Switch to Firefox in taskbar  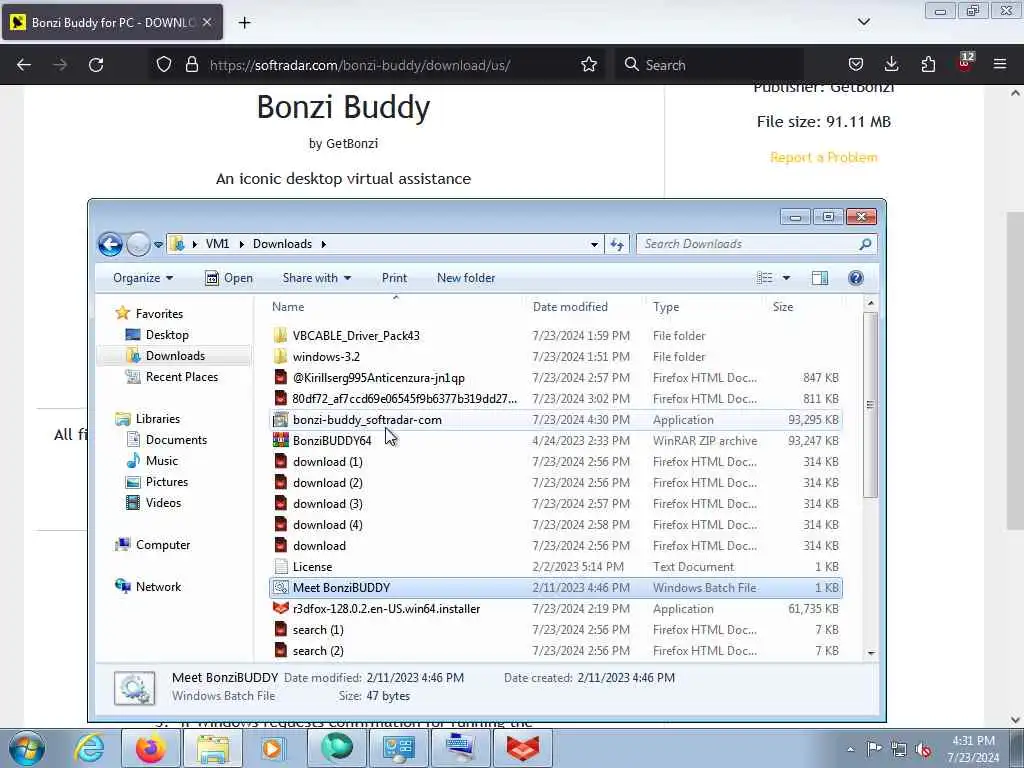pos(150,748)
